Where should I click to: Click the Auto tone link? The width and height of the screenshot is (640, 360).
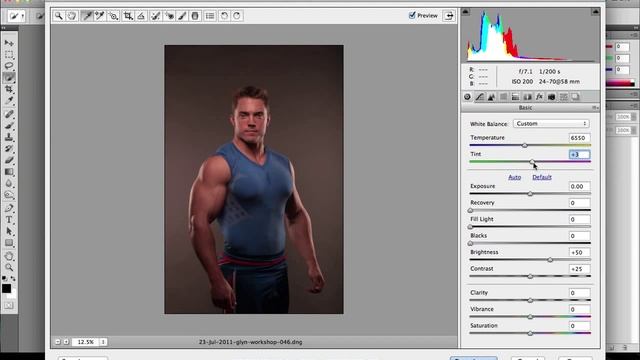click(x=514, y=177)
